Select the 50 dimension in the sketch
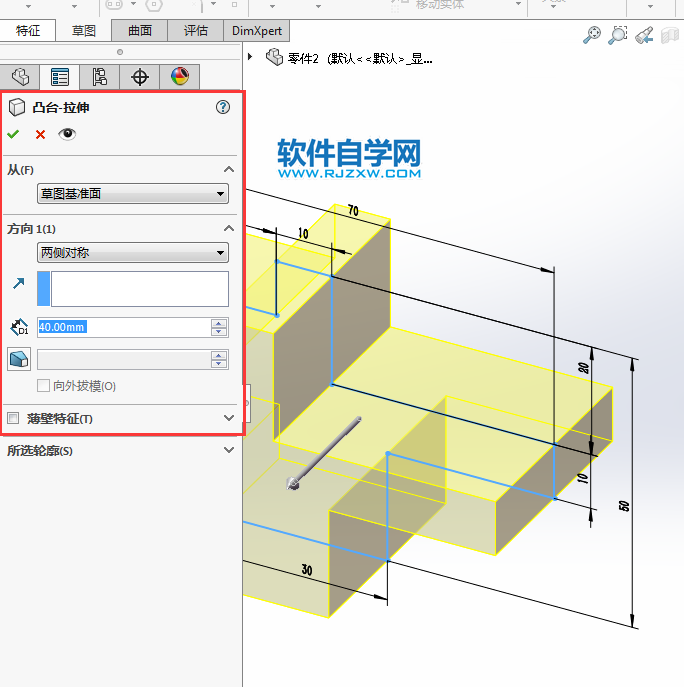Image resolution: width=684 pixels, height=687 pixels. point(624,506)
